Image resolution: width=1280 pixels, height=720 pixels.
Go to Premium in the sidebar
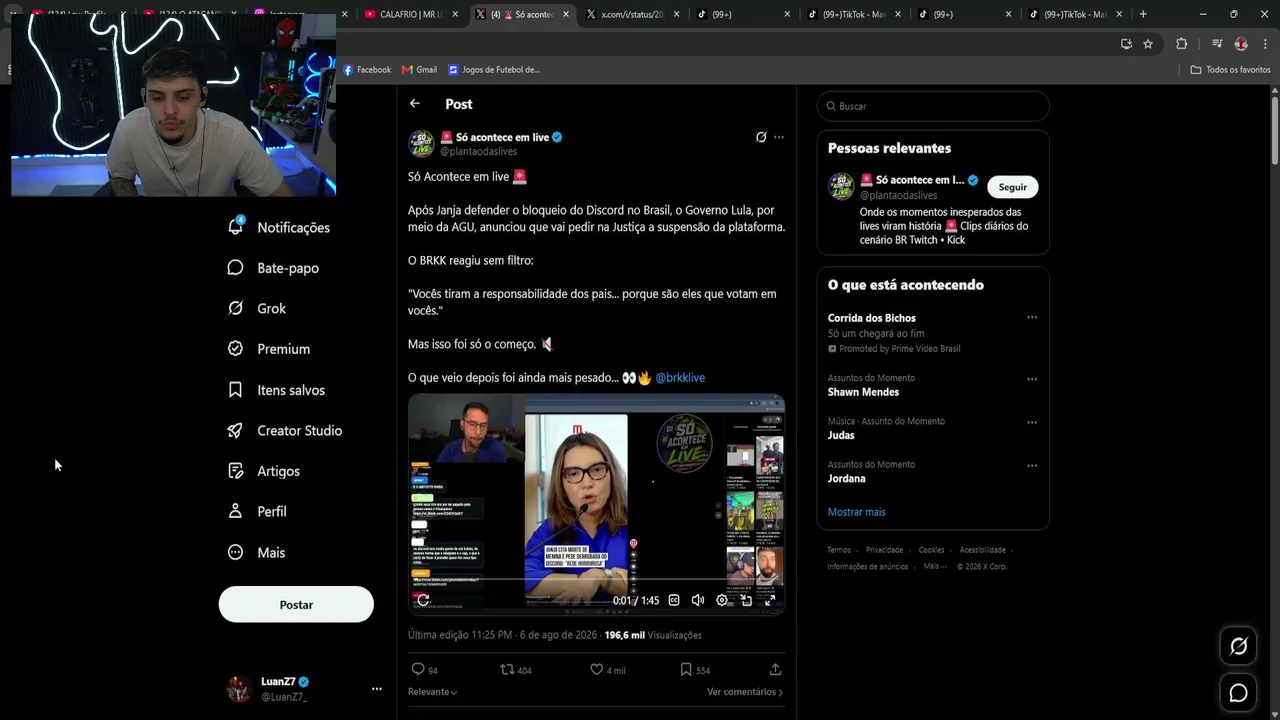point(269,349)
